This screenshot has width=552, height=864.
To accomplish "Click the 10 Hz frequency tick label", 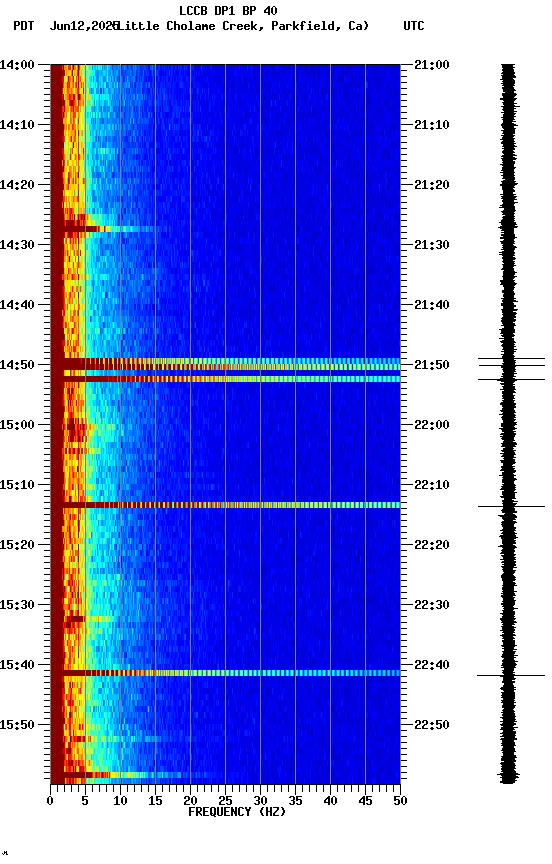I will tap(120, 801).
